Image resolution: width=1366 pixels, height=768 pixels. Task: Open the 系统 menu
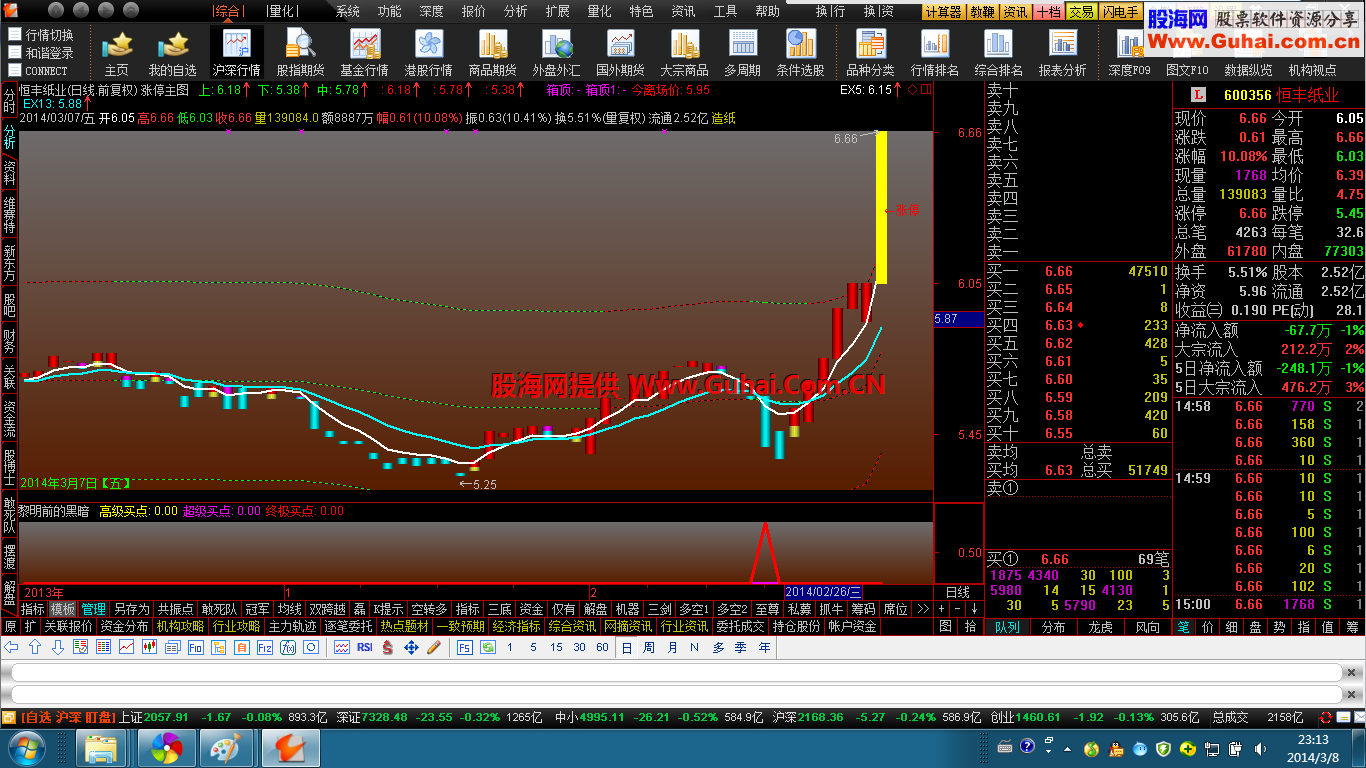coord(347,11)
